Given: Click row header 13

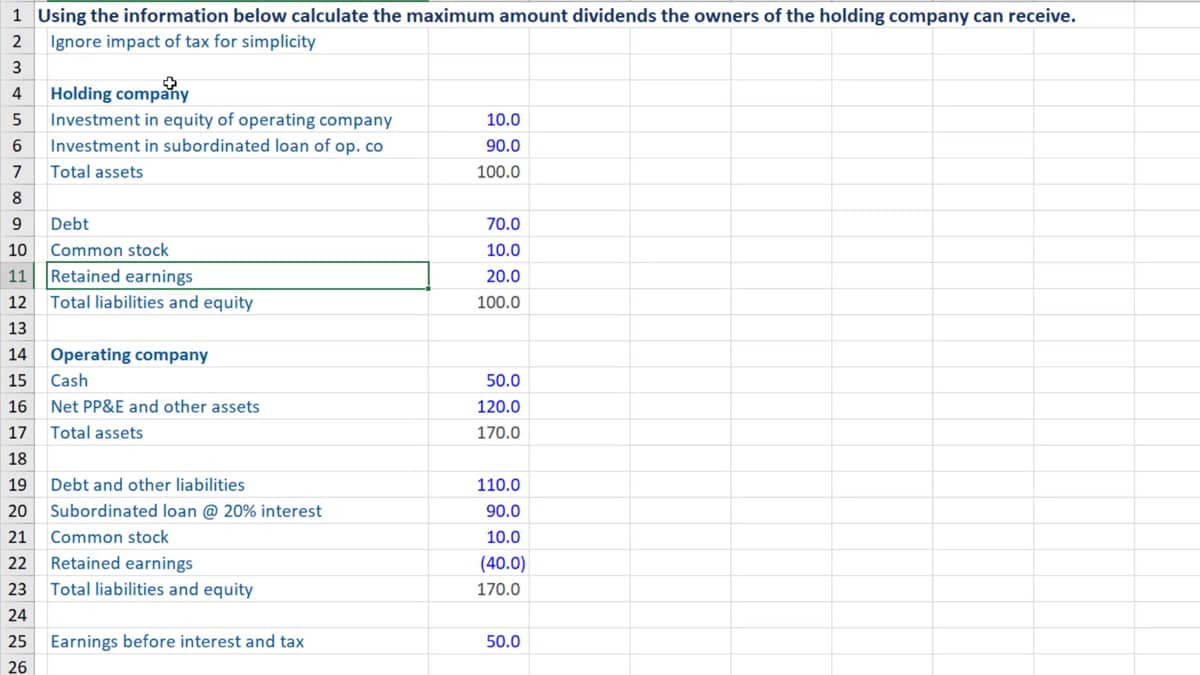Looking at the screenshot, I should coord(16,329).
